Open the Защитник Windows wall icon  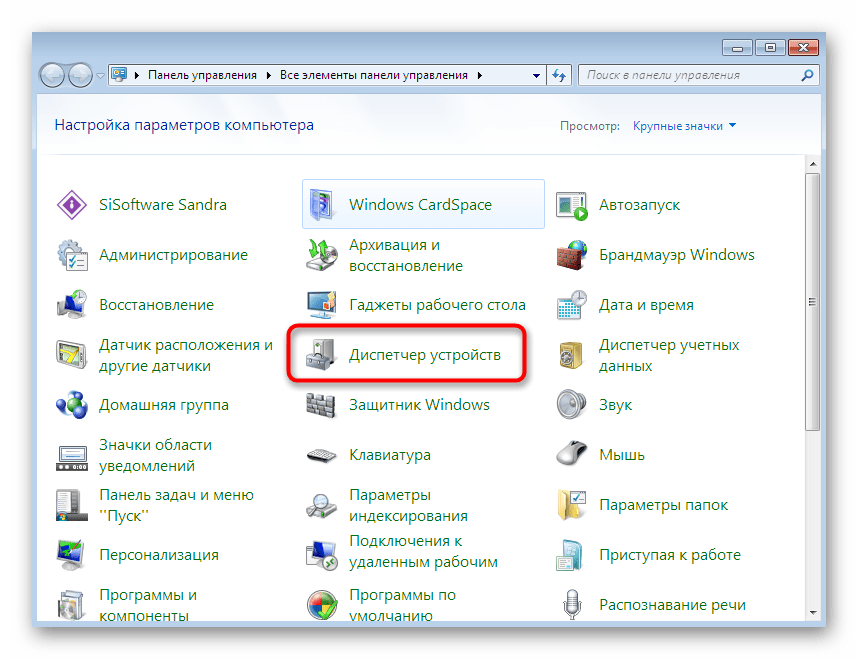click(322, 405)
